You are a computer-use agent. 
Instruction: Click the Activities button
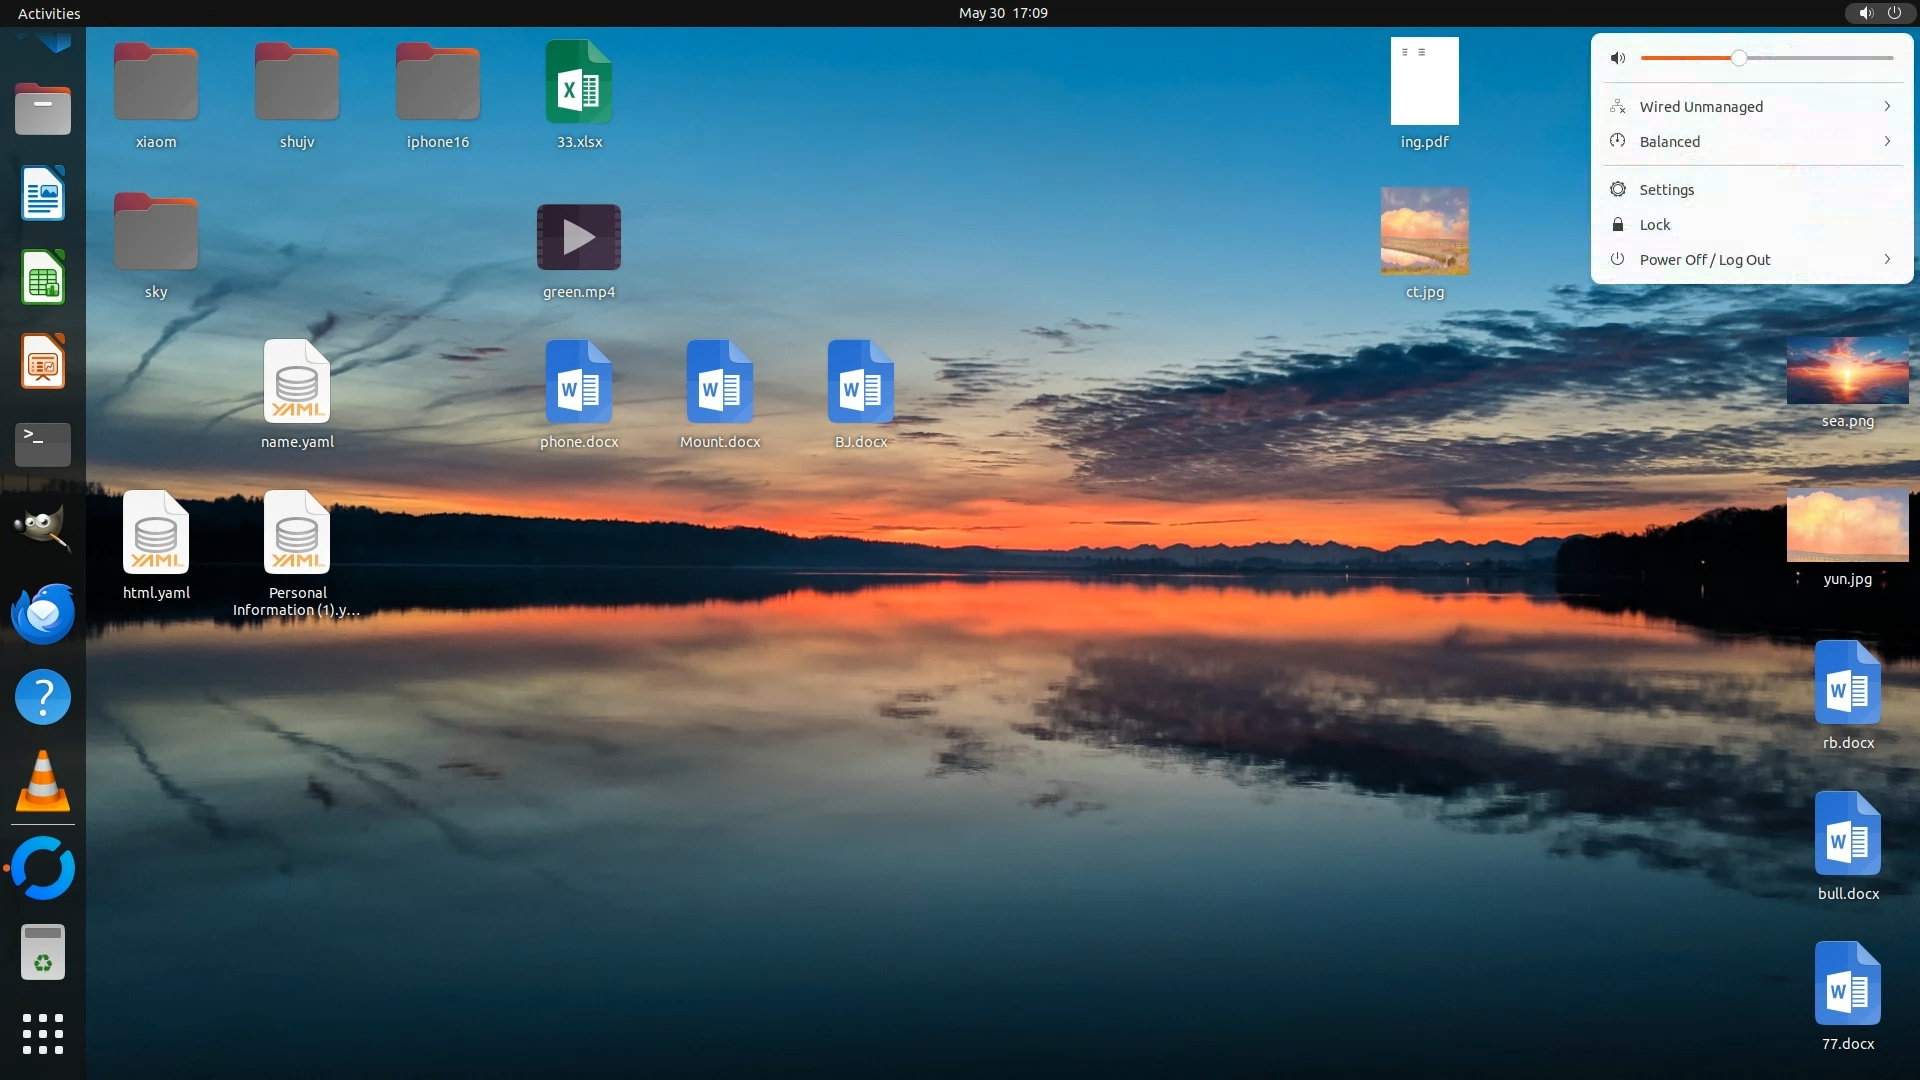(49, 13)
